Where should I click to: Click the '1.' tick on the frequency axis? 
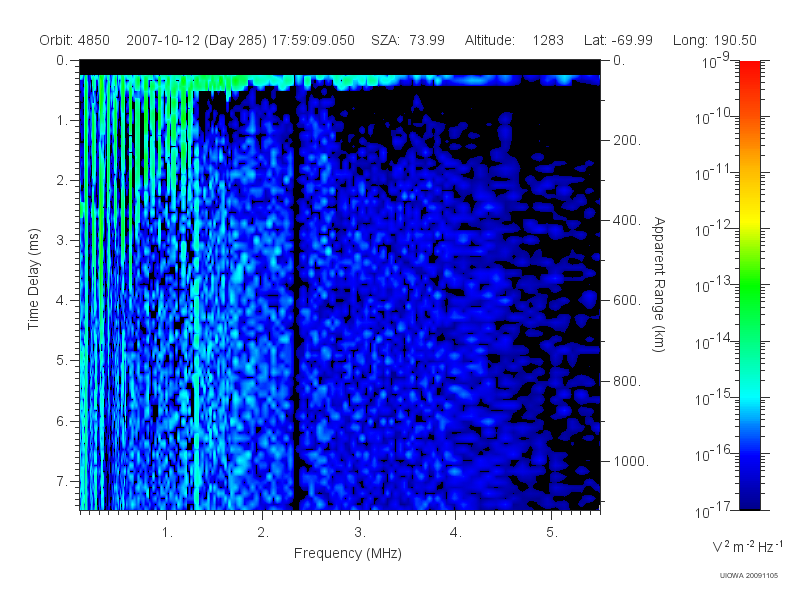(x=167, y=532)
